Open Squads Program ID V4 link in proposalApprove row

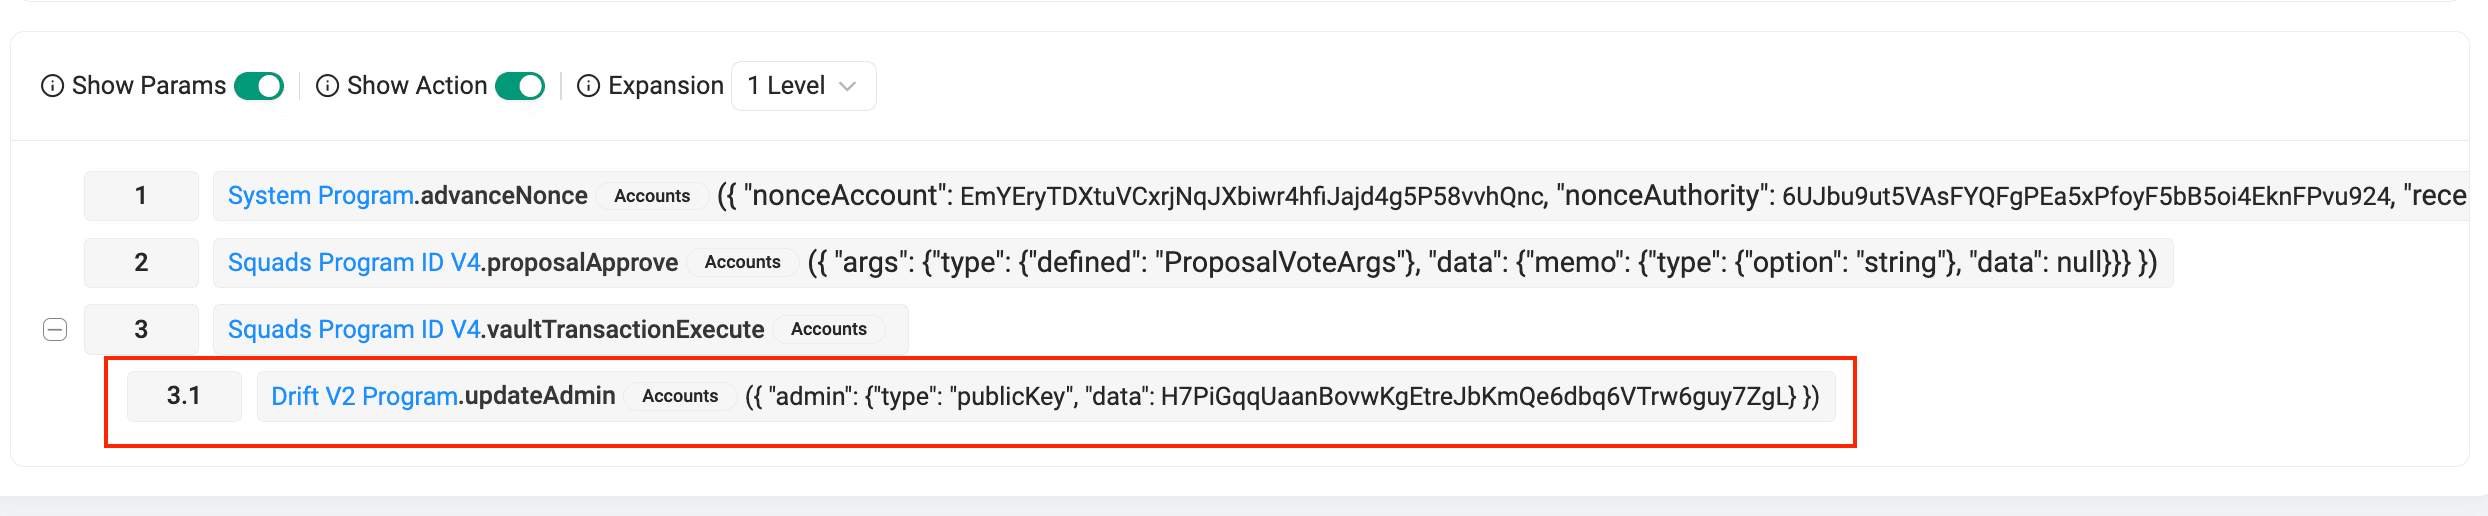click(354, 262)
